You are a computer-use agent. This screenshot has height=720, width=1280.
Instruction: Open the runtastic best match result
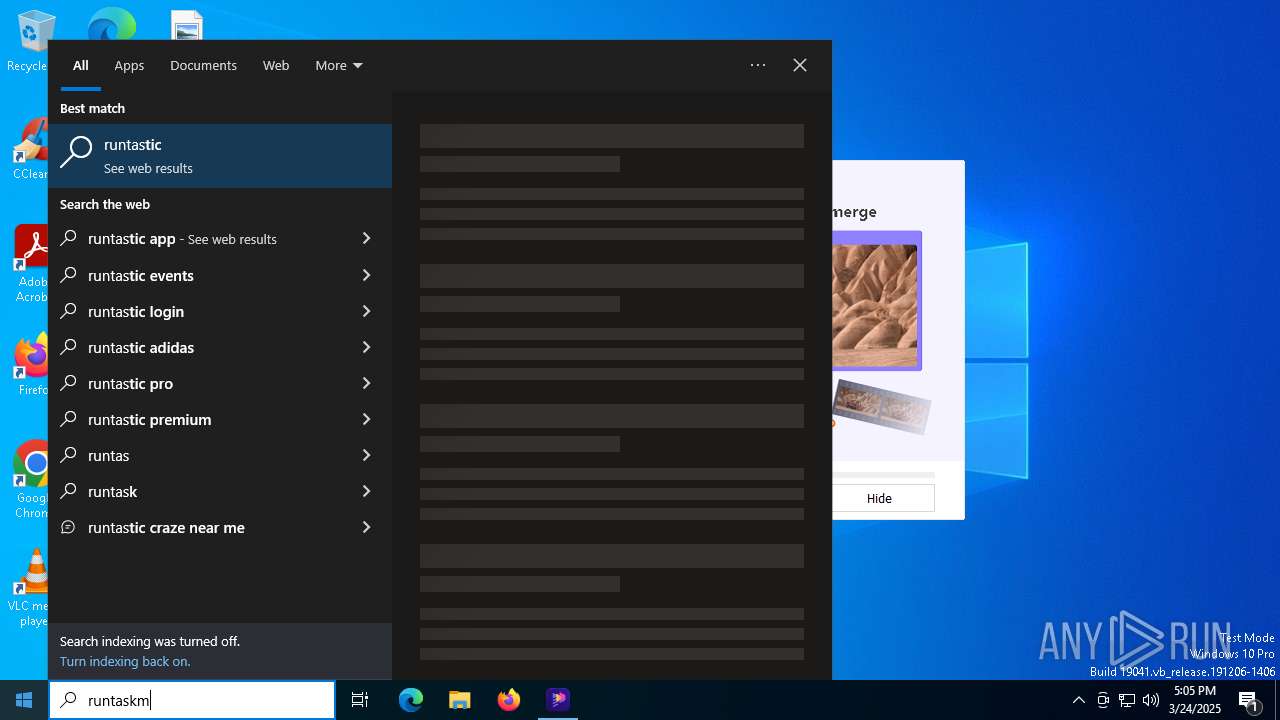point(220,156)
